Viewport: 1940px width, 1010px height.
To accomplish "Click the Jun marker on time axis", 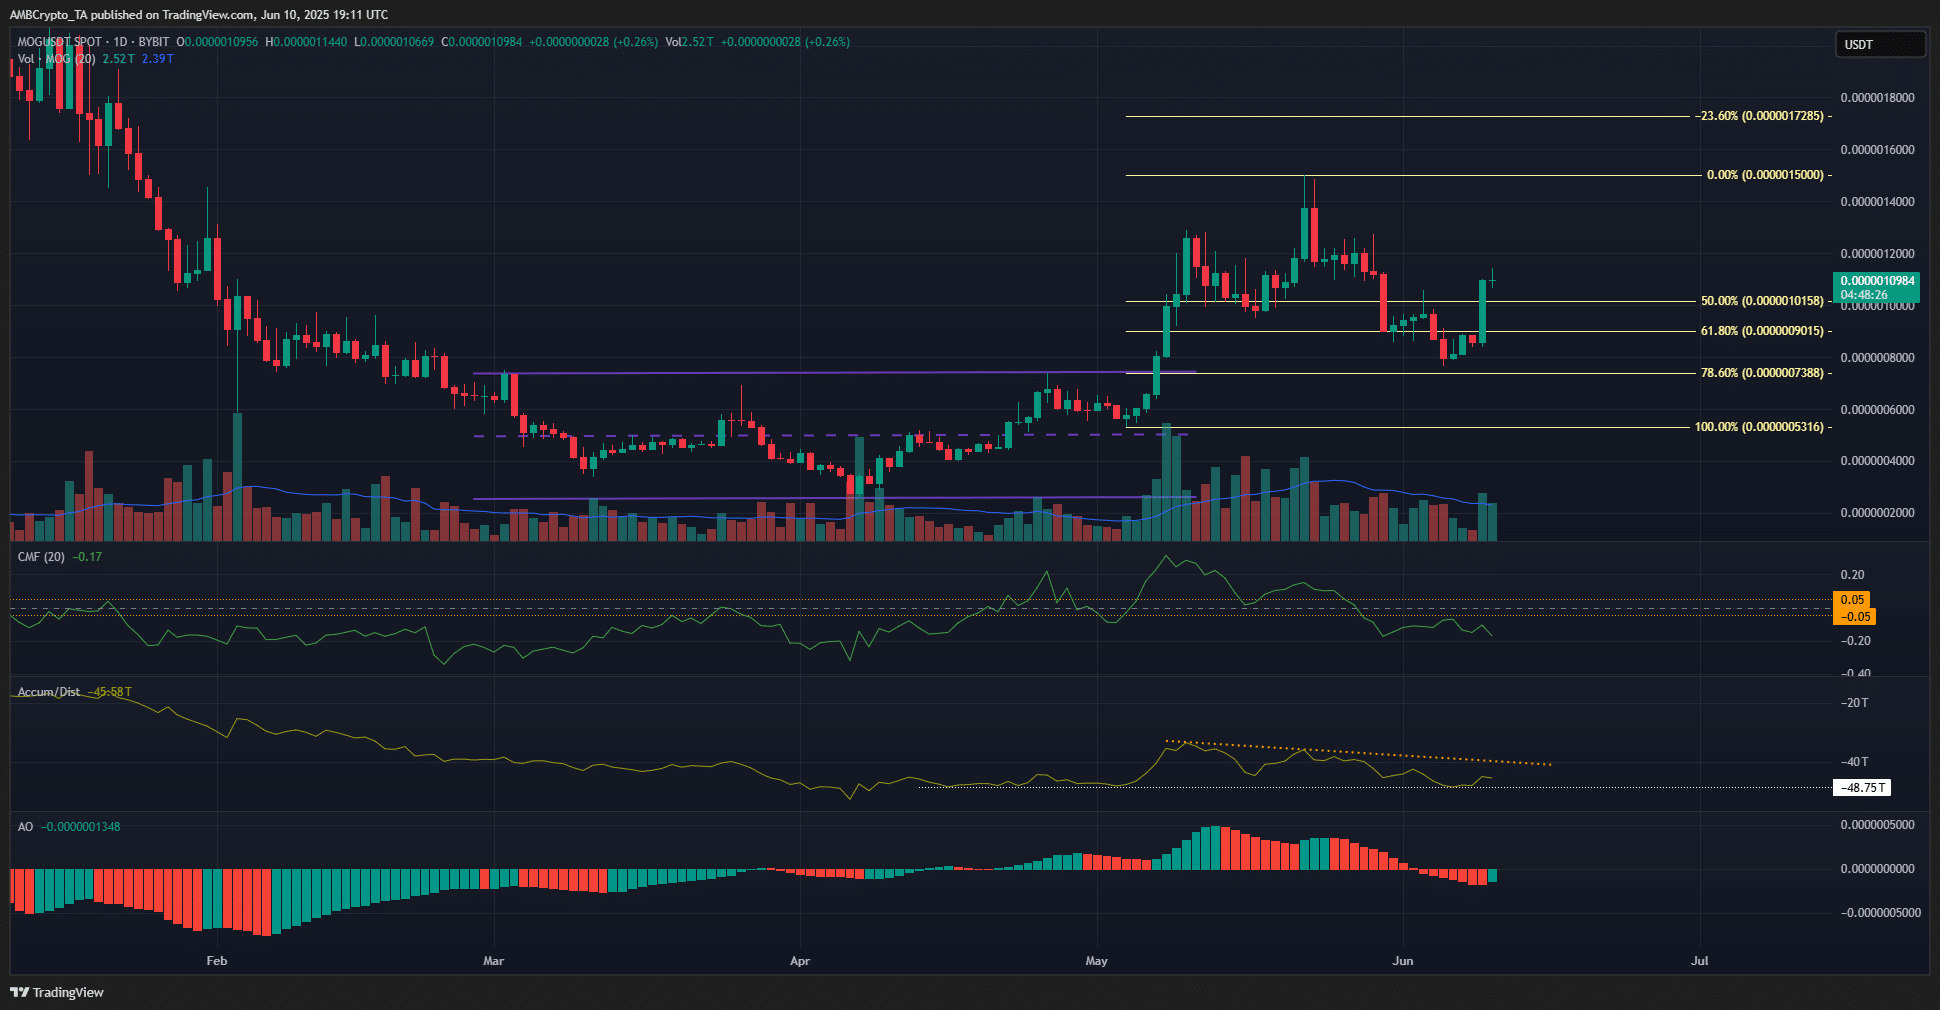I will (x=1402, y=961).
